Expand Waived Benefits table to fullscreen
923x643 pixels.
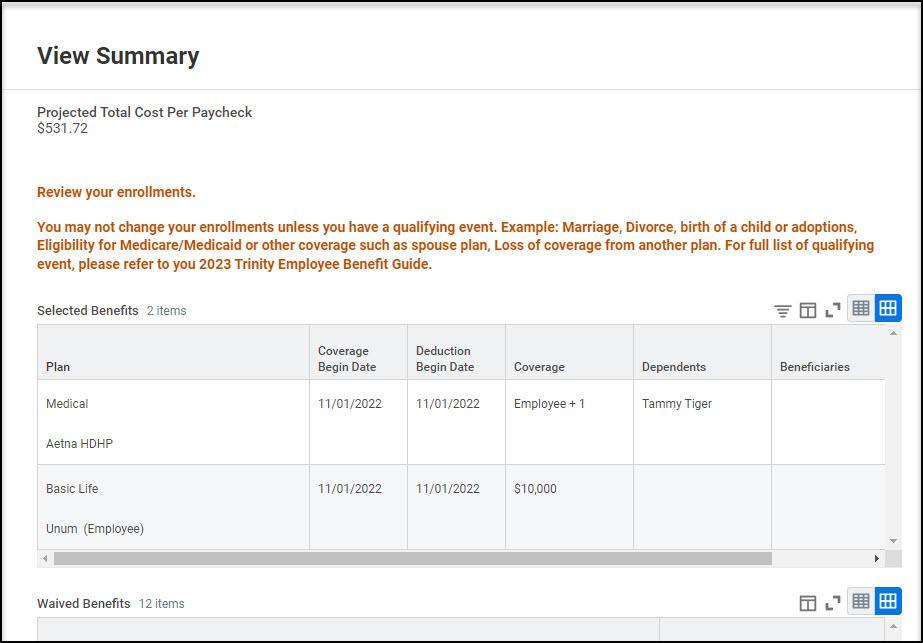pyautogui.click(x=832, y=603)
